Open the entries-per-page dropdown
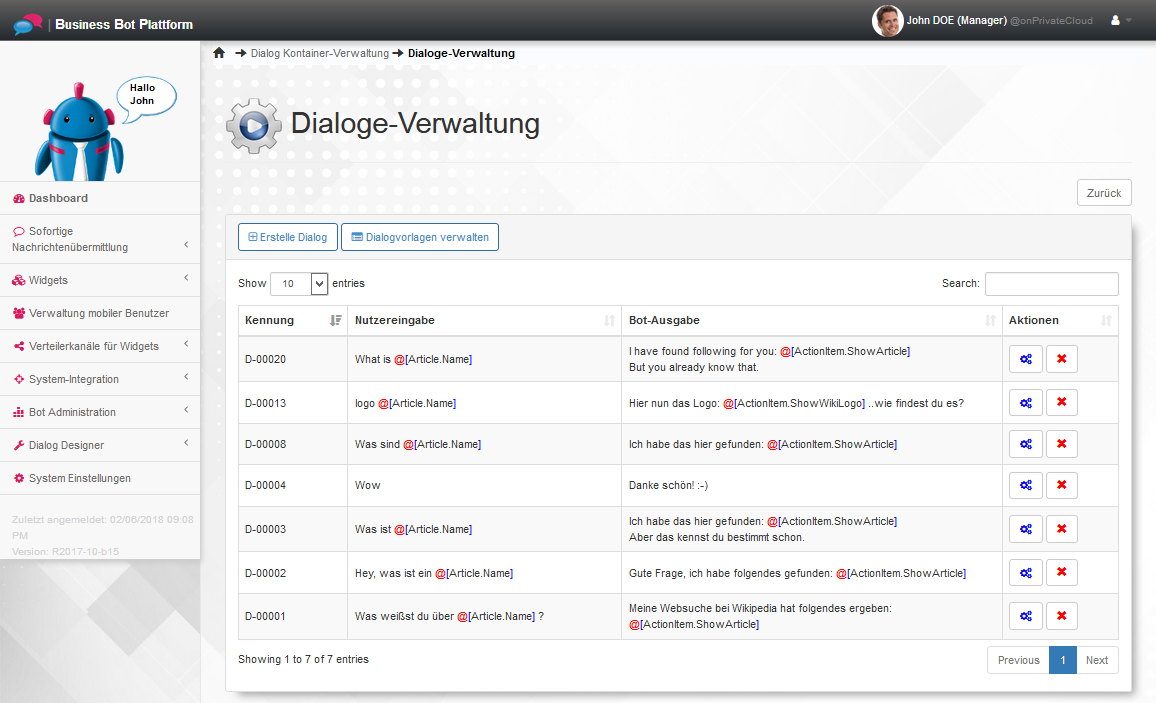The width and height of the screenshot is (1156, 703). 299,283
